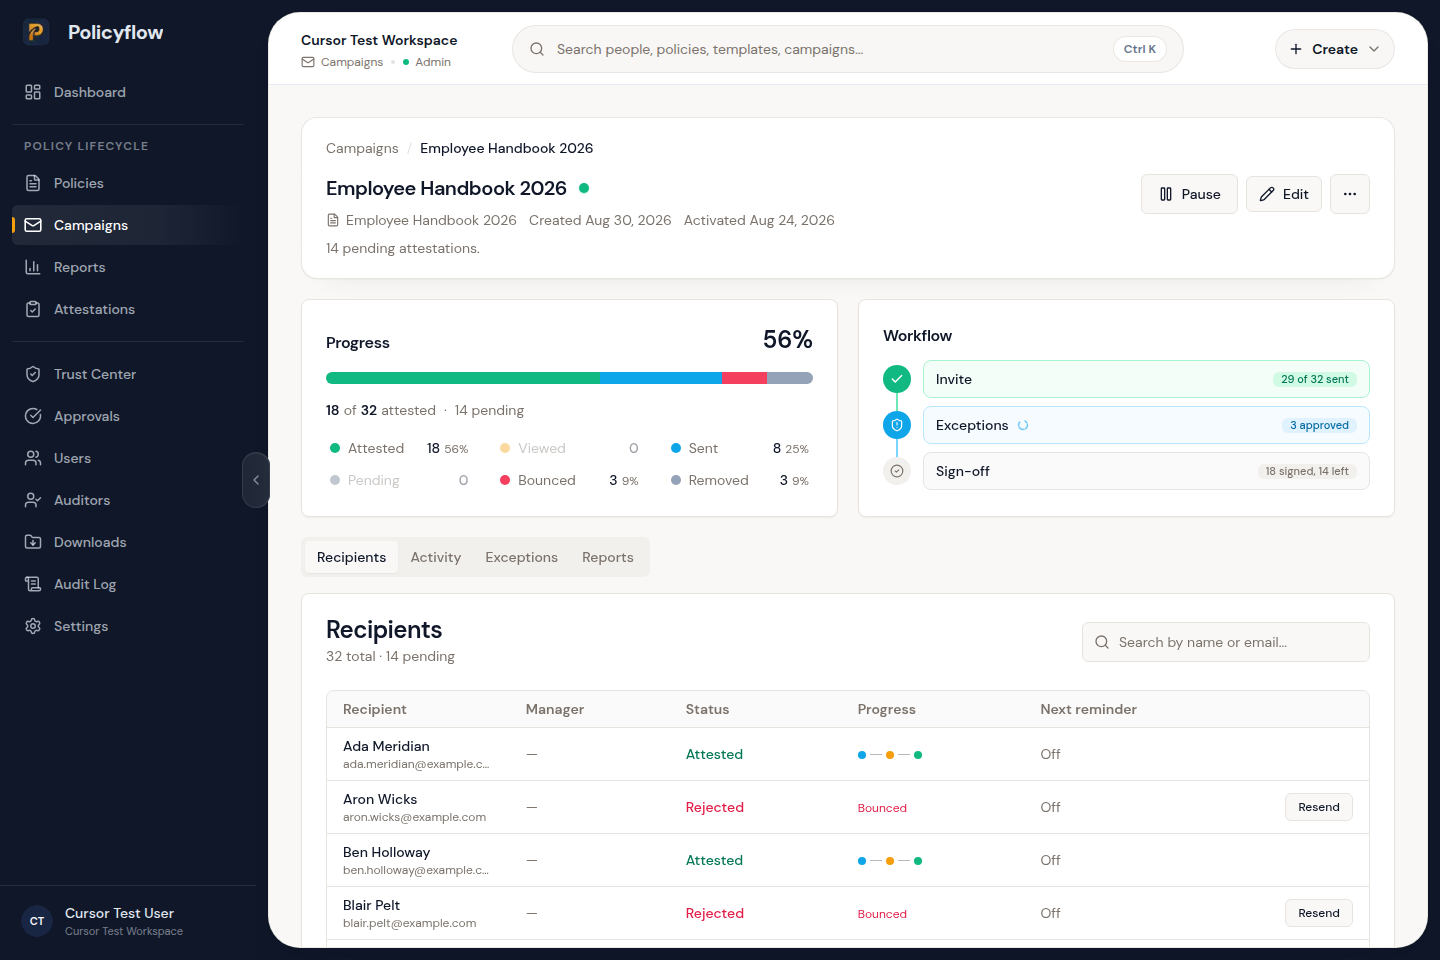Screen dimensions: 1440x960
Task: Click the Trust Center shield icon
Action: [33, 374]
